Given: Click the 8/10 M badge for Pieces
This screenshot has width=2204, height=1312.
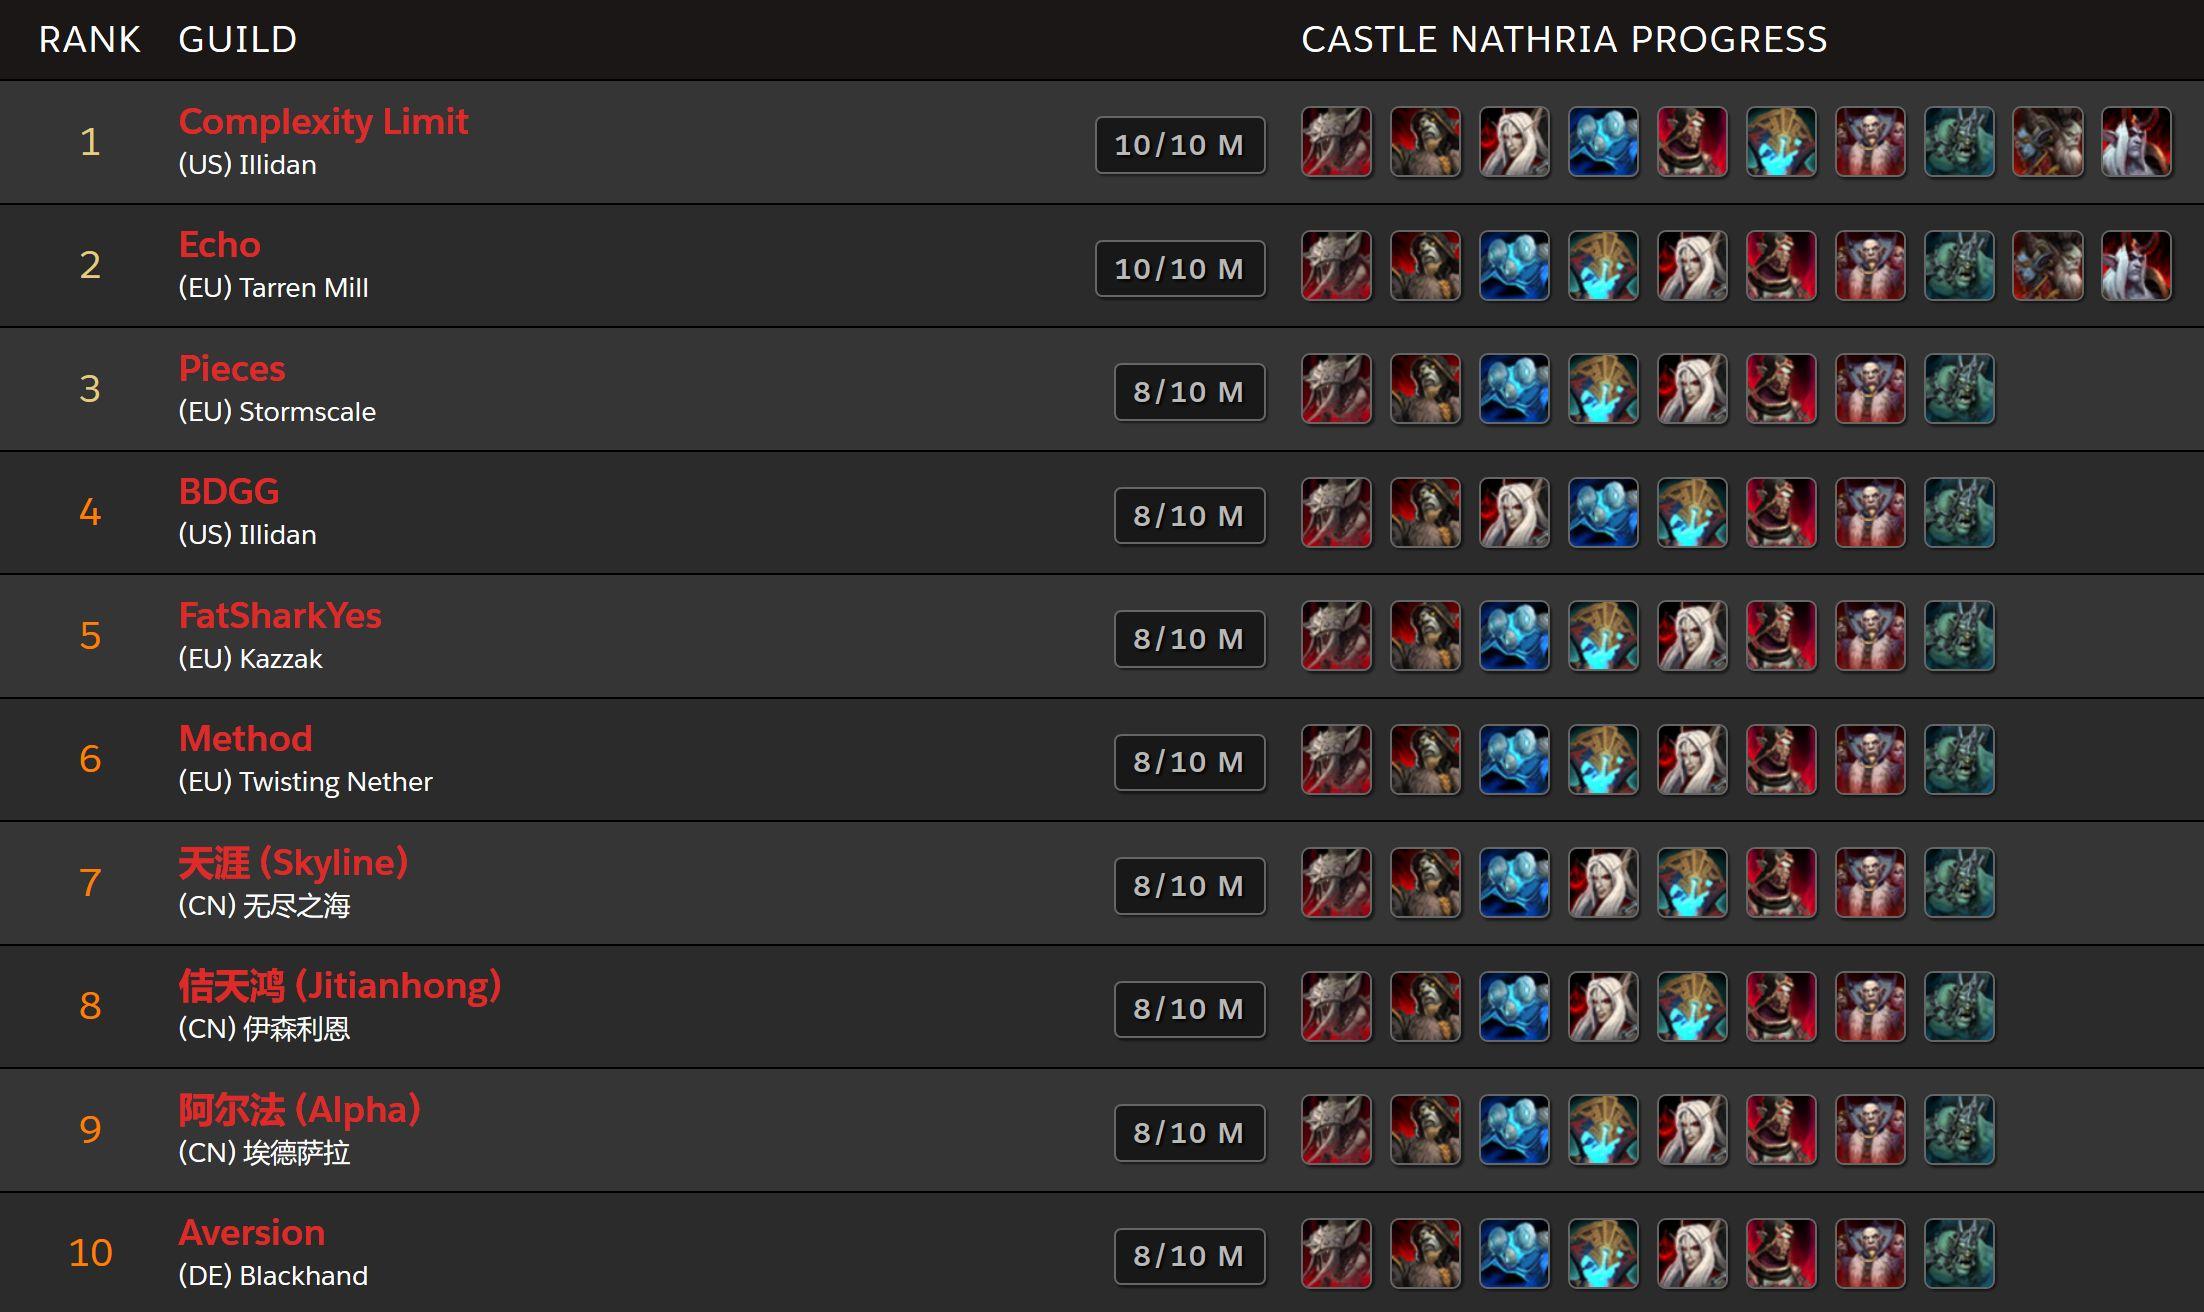Looking at the screenshot, I should 1190,392.
